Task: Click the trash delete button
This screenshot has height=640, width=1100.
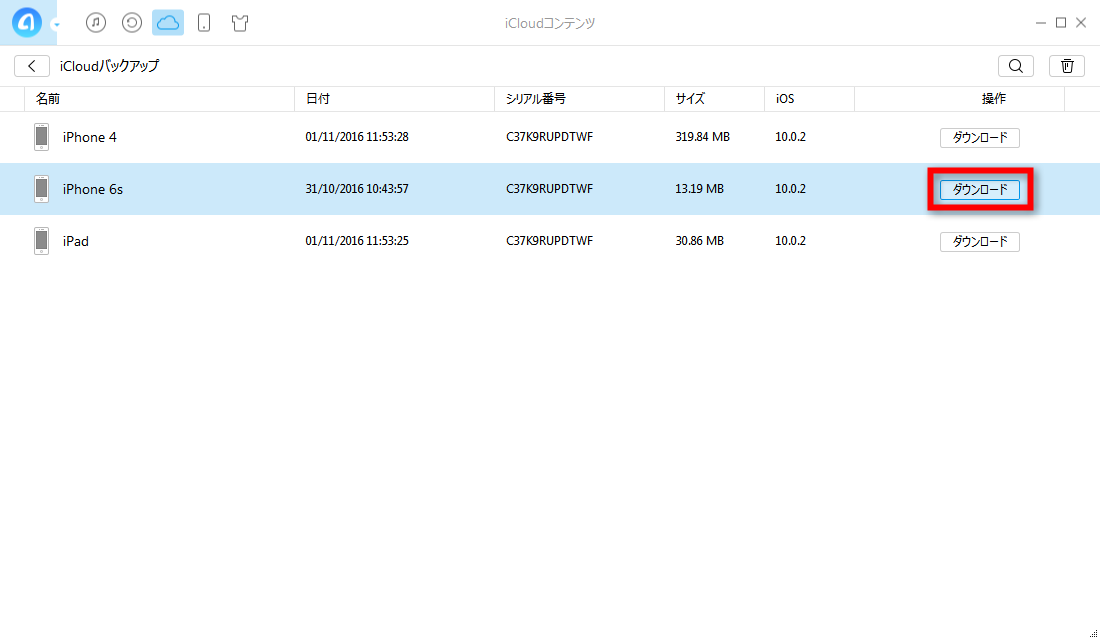Action: tap(1067, 66)
